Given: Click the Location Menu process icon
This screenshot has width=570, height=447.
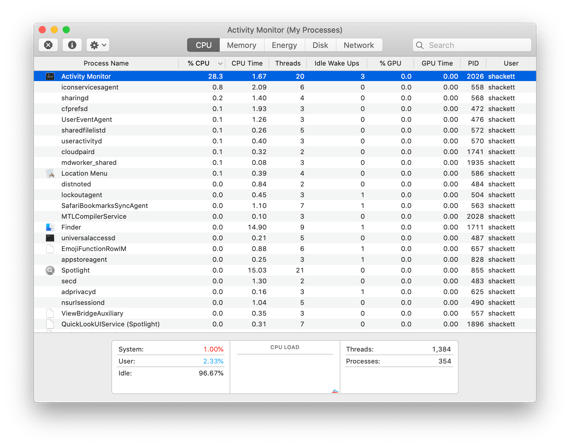Looking at the screenshot, I should [50, 173].
